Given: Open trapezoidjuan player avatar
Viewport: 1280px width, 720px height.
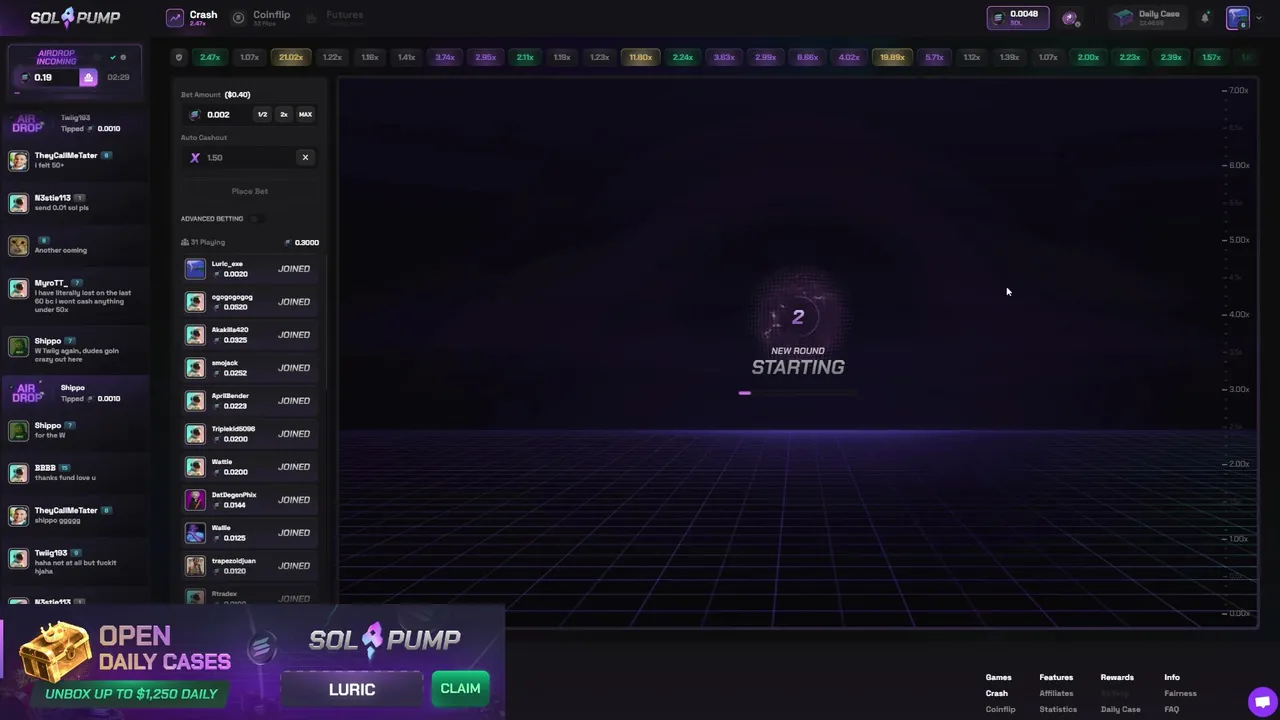Looking at the screenshot, I should tap(195, 565).
